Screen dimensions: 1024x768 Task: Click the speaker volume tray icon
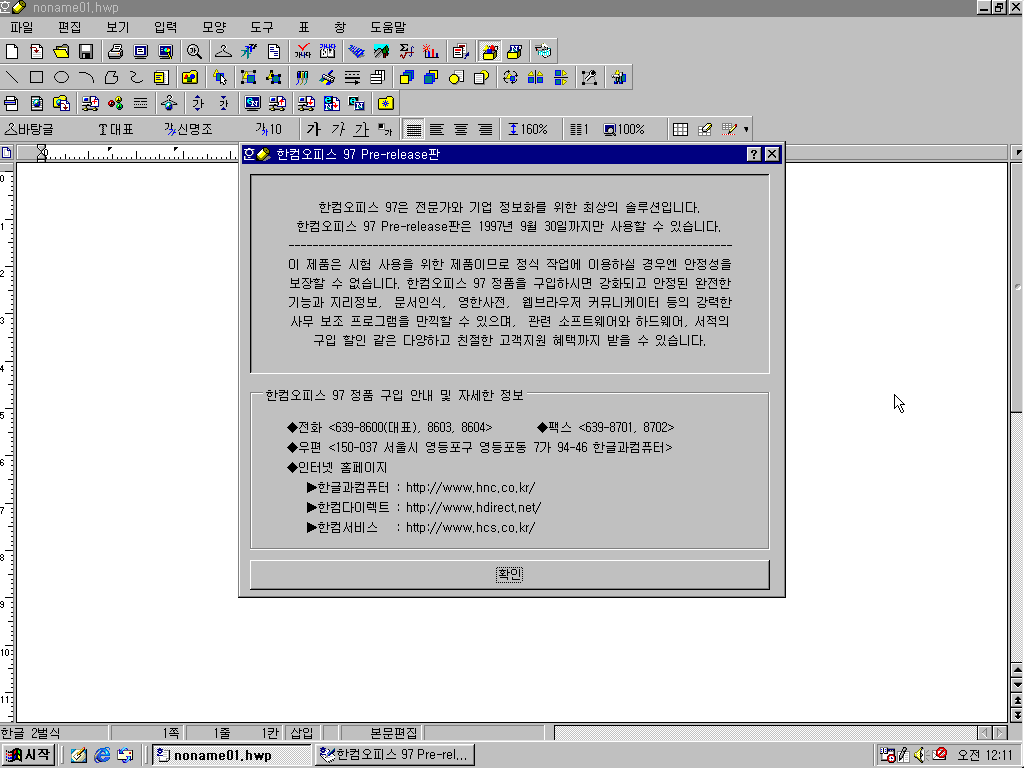click(921, 755)
